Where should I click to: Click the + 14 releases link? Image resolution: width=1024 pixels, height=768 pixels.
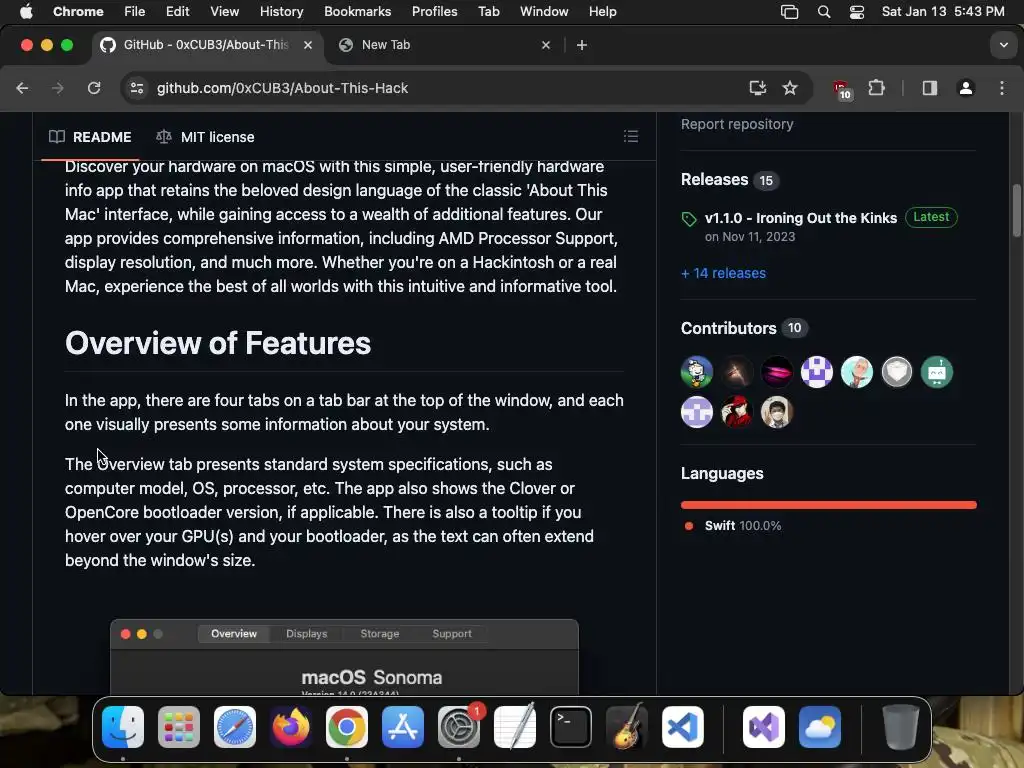[x=723, y=273]
